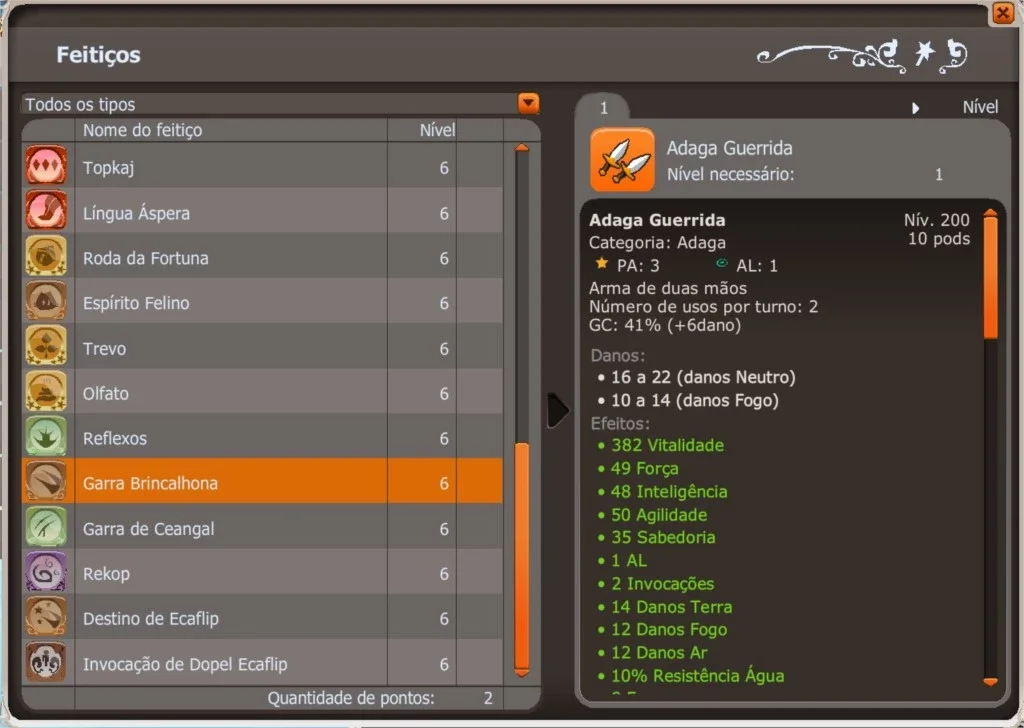Viewport: 1024px width, 728px height.
Task: Click the Língua Áspera spell icon
Action: click(x=46, y=210)
